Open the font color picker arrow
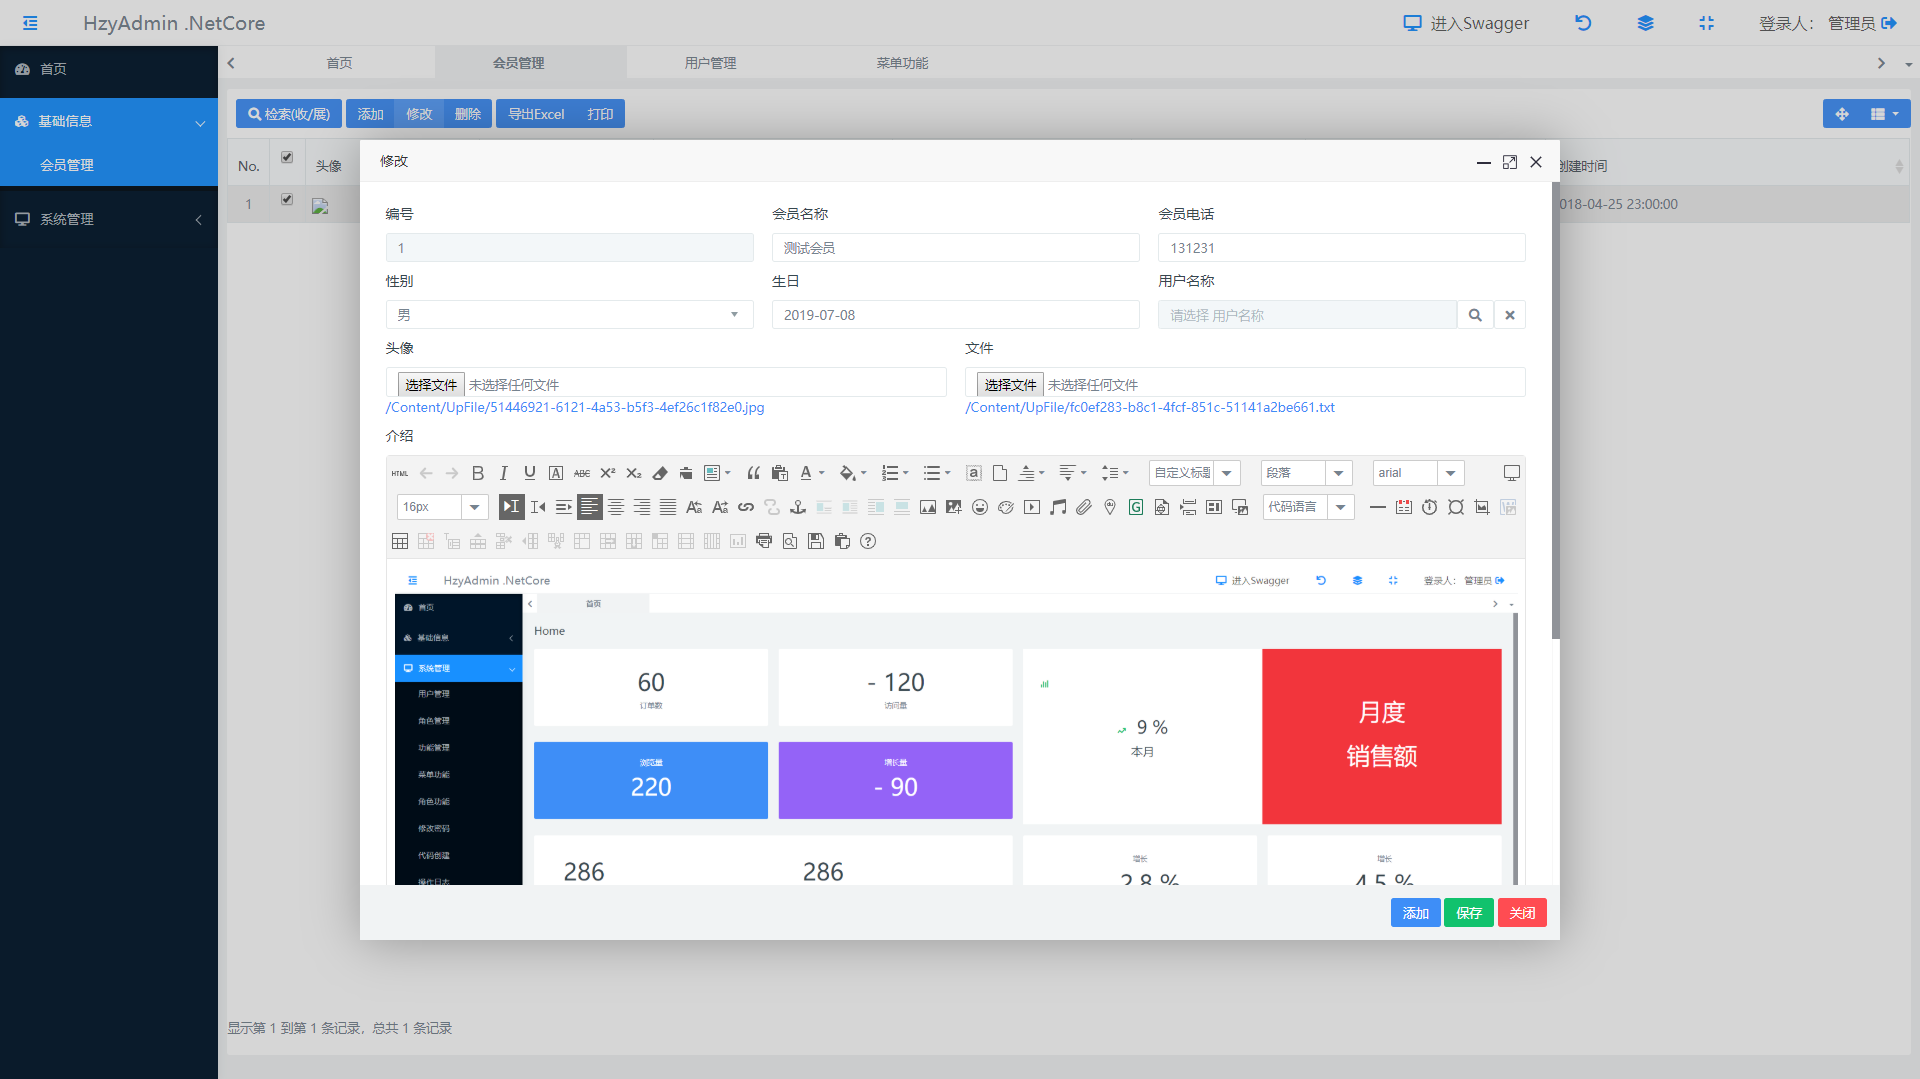Viewport: 1920px width, 1079px height. tap(822, 473)
